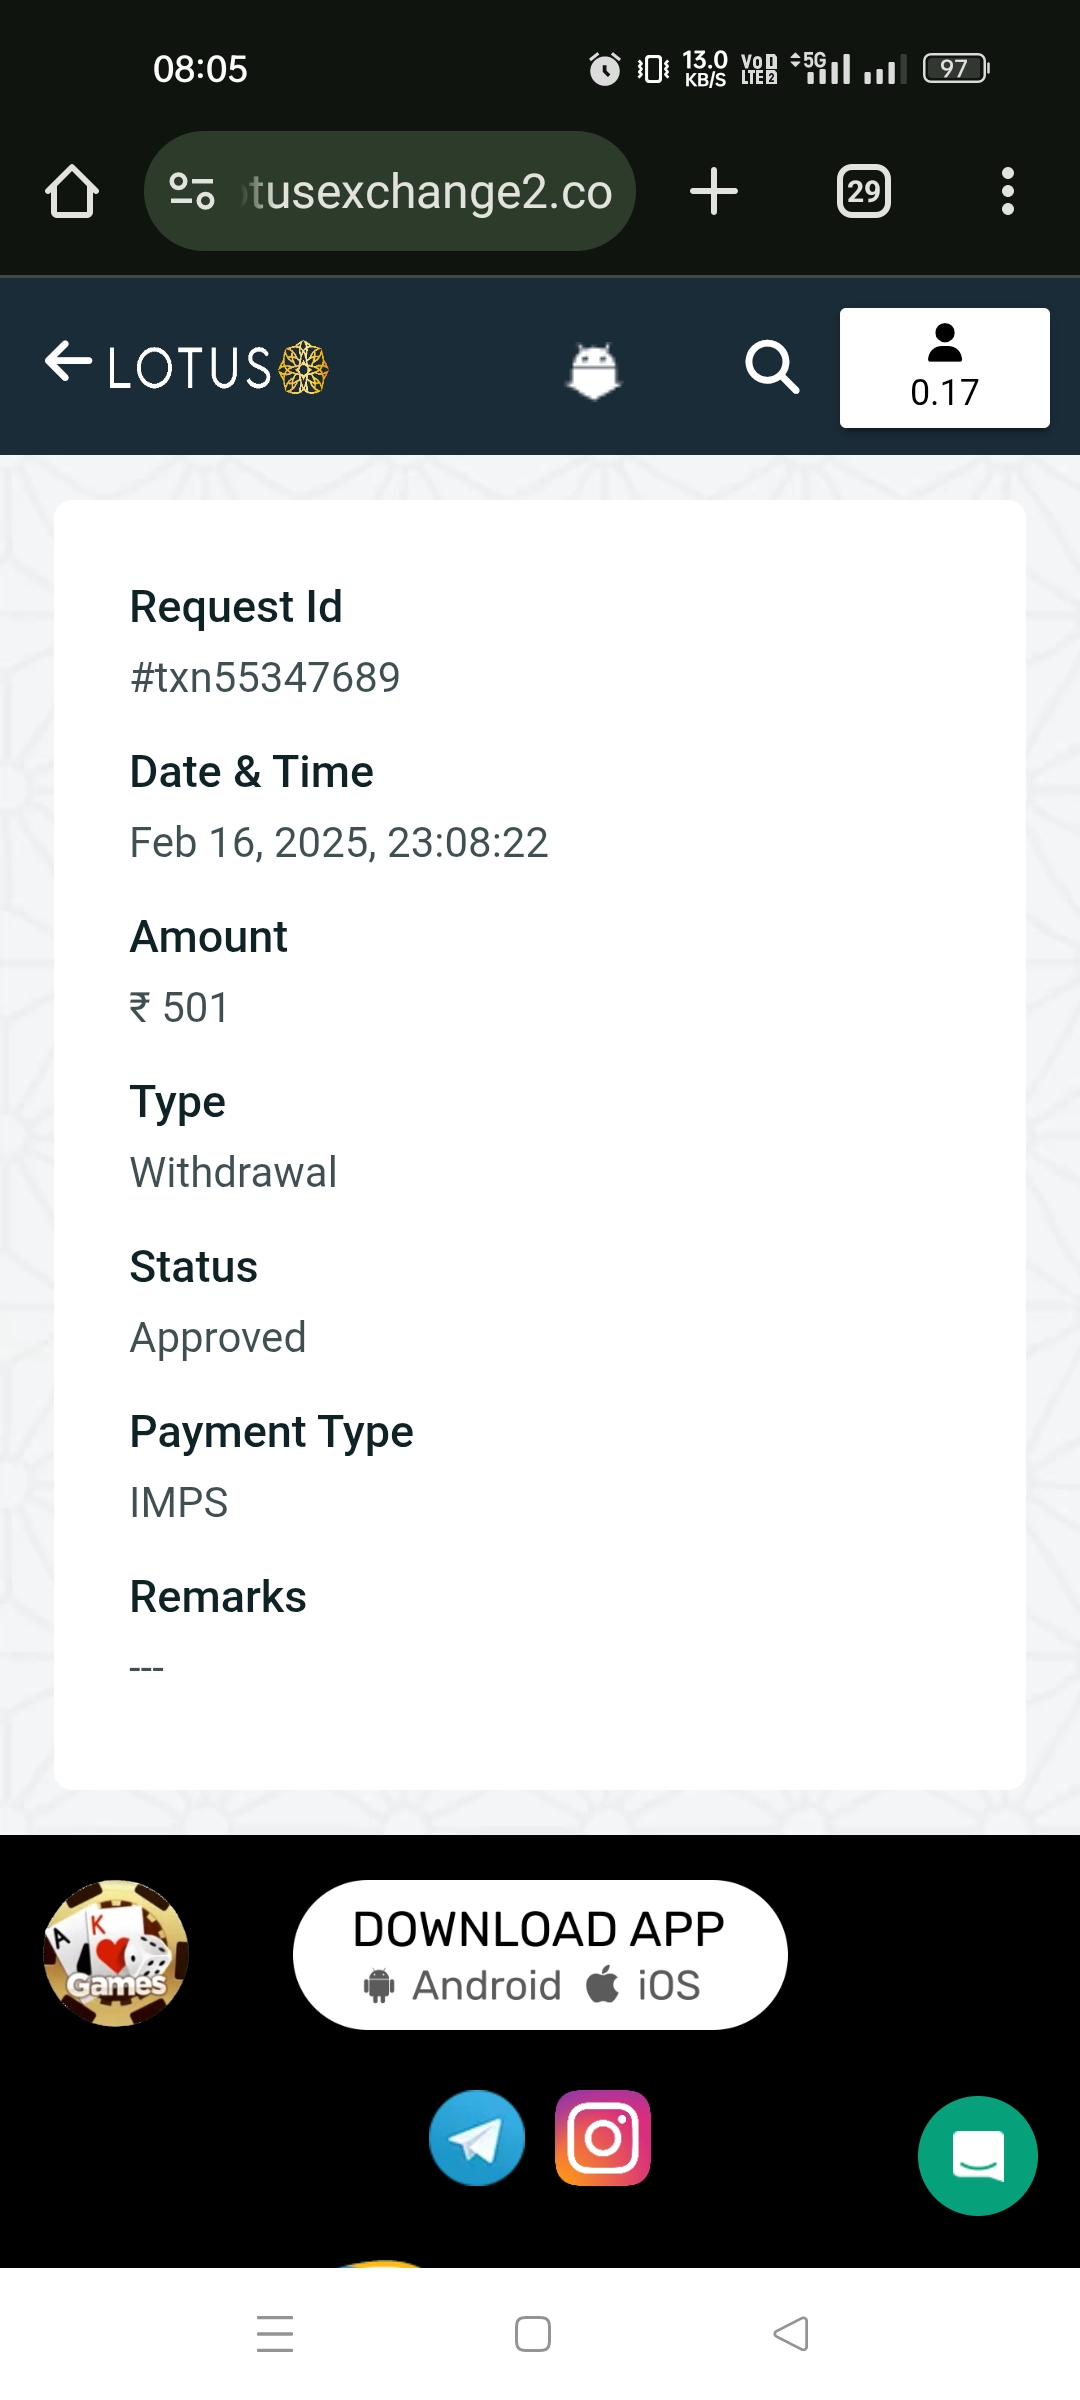Tap the request ID #txn55347689
This screenshot has height=2400, width=1080.
click(x=265, y=678)
